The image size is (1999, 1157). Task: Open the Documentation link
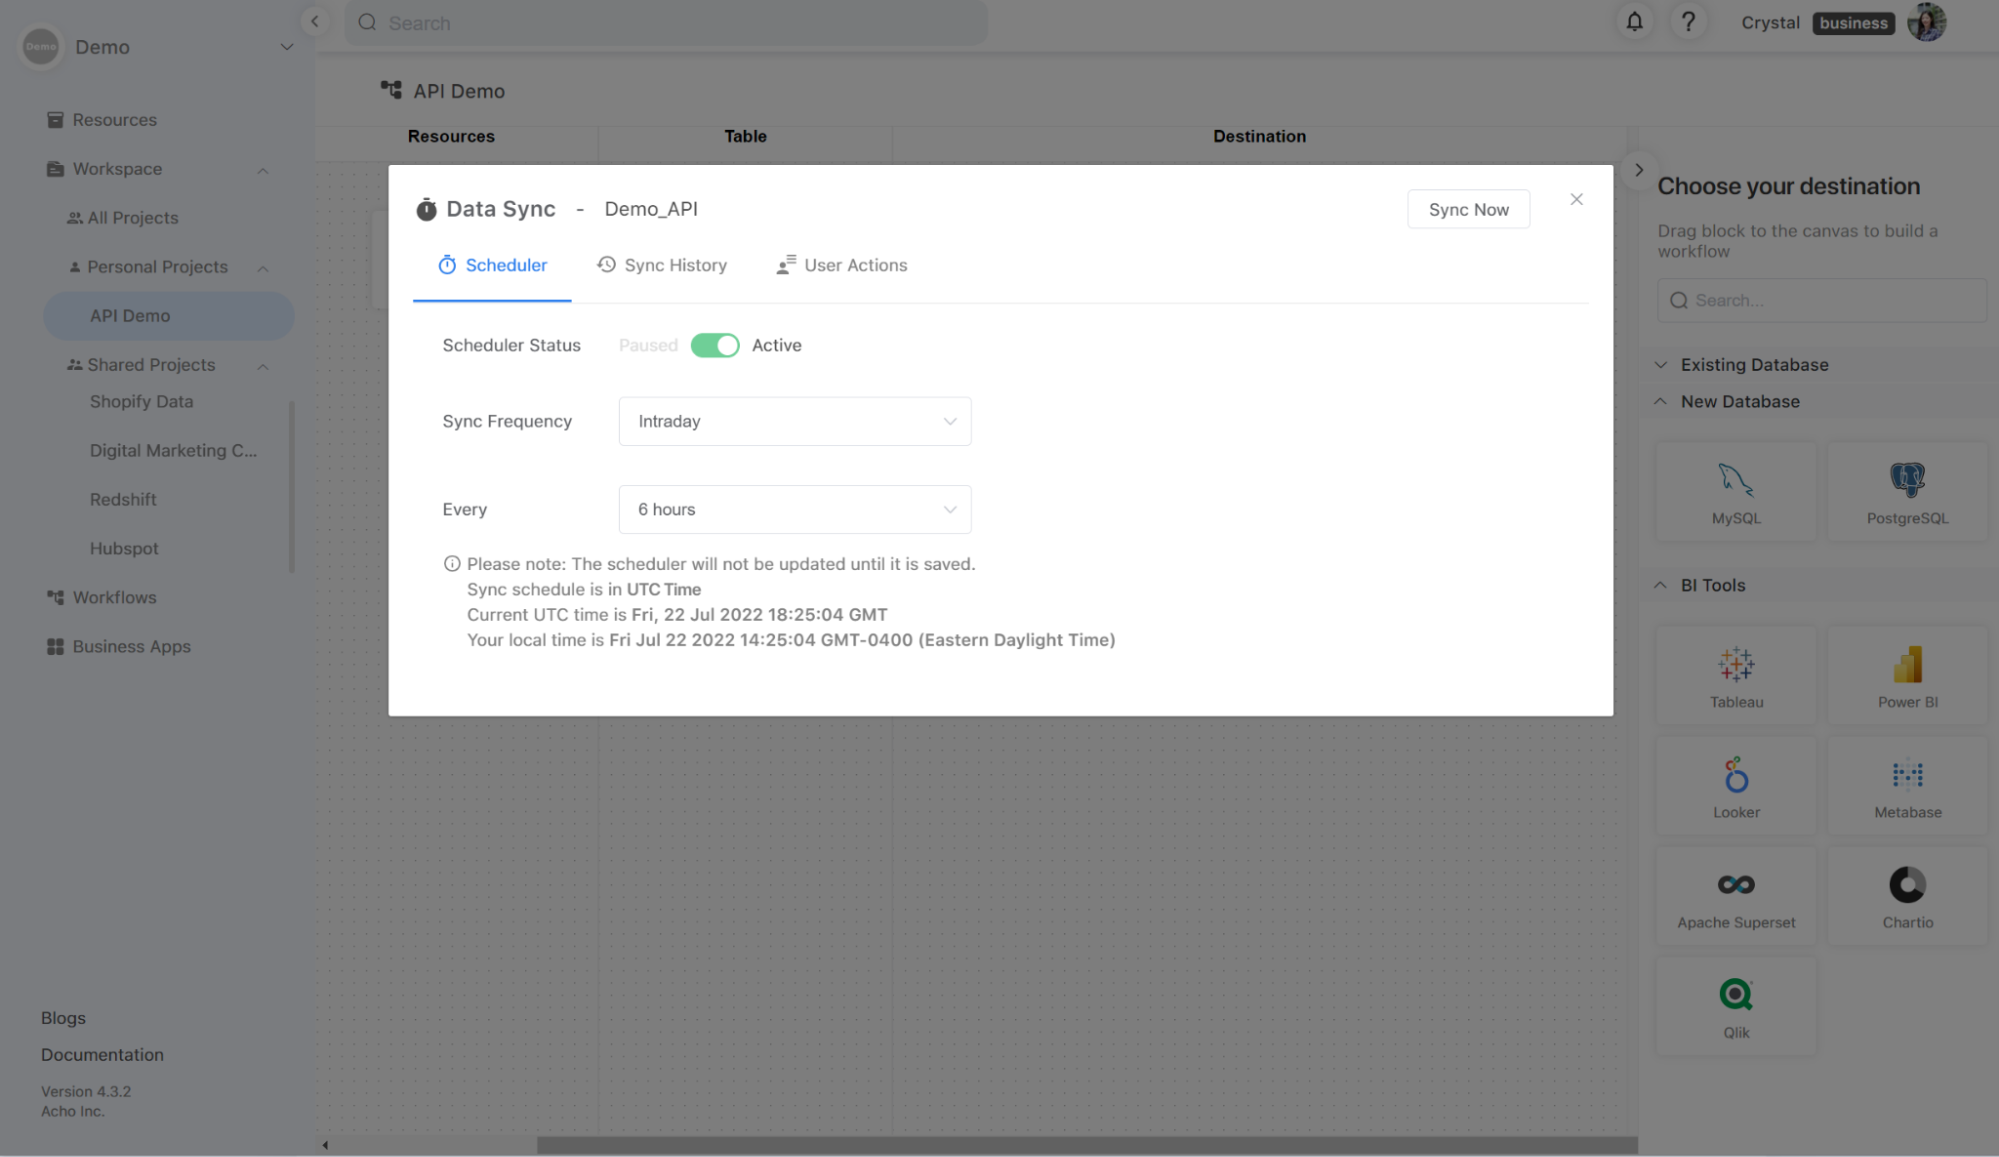(x=102, y=1054)
